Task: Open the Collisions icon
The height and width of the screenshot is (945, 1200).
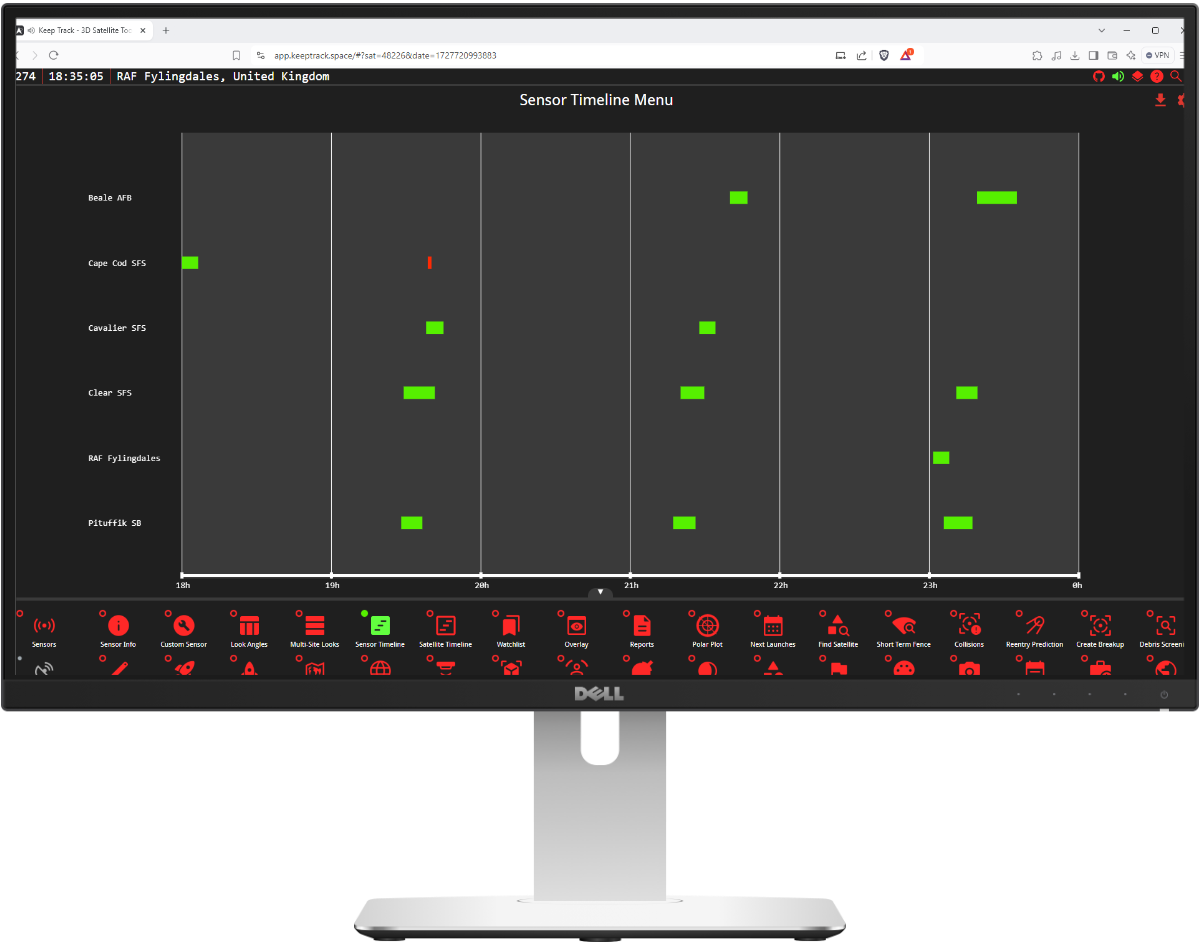Action: point(969,627)
